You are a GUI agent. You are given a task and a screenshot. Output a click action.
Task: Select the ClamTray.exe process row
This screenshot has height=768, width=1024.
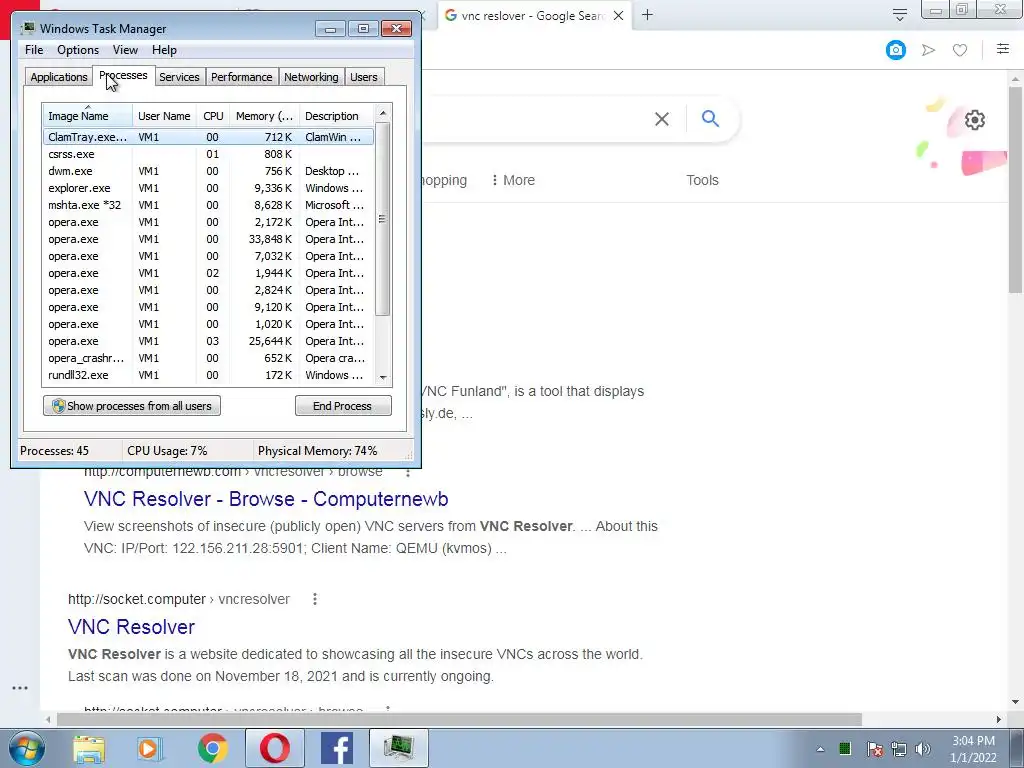pyautogui.click(x=208, y=137)
